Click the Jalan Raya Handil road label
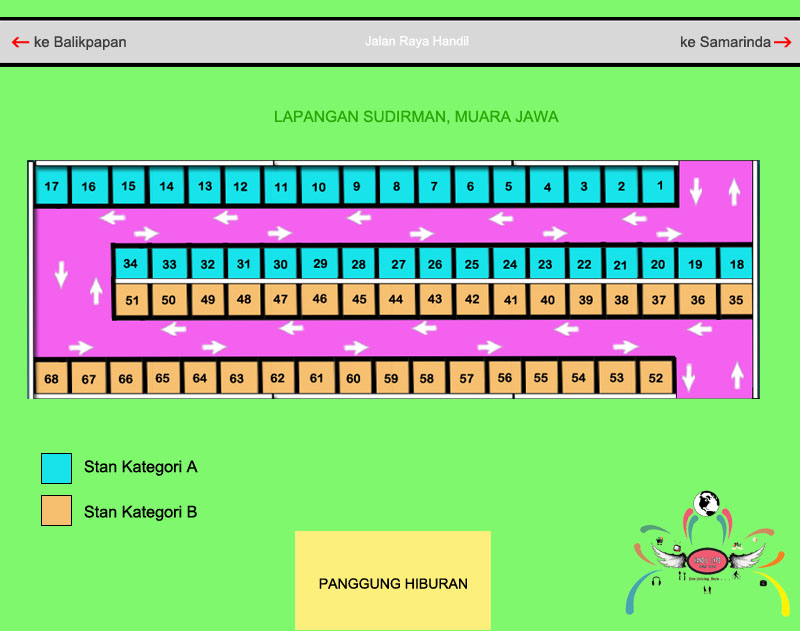The width and height of the screenshot is (800, 631). coord(416,41)
